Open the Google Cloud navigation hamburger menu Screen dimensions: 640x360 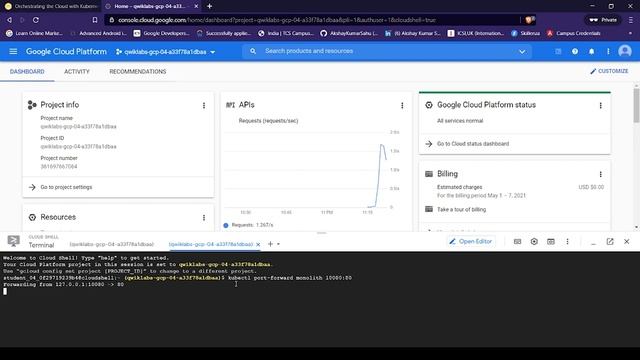click(x=13, y=51)
